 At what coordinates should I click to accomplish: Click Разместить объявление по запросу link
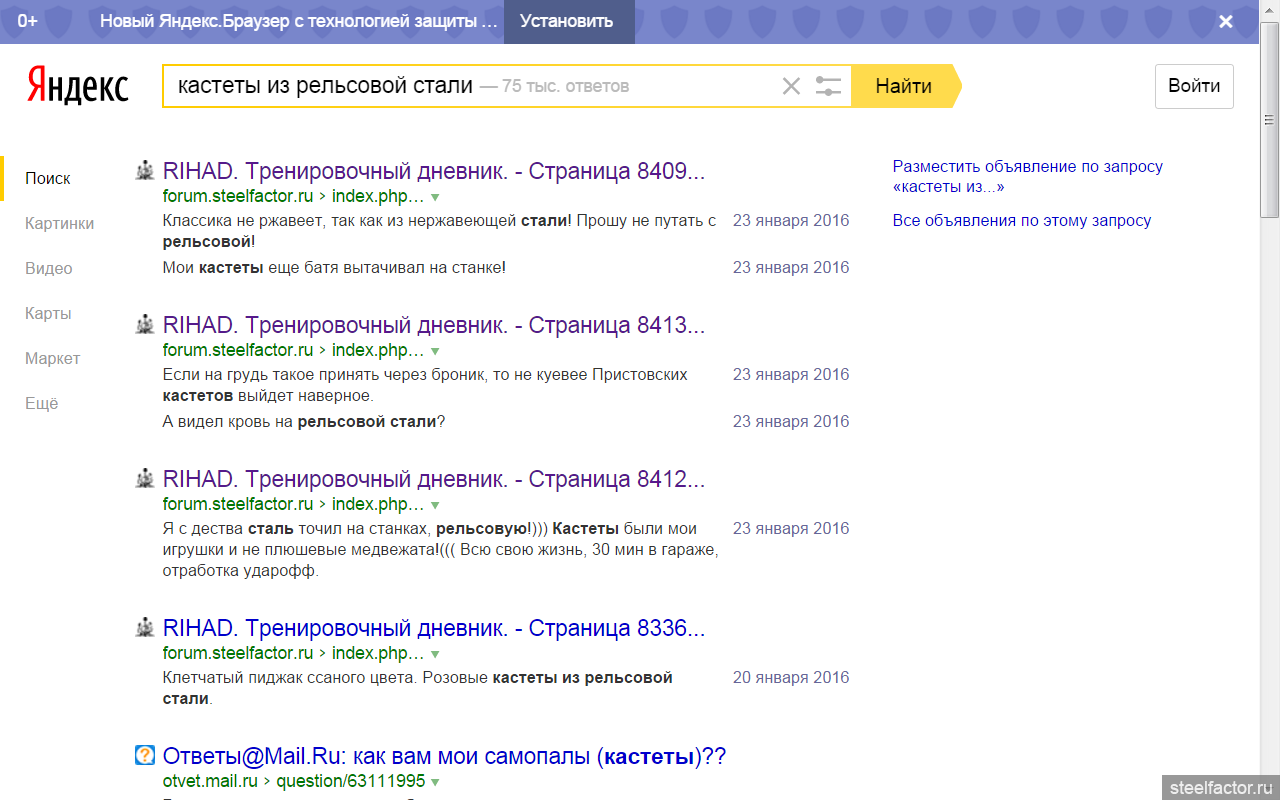coord(1028,177)
